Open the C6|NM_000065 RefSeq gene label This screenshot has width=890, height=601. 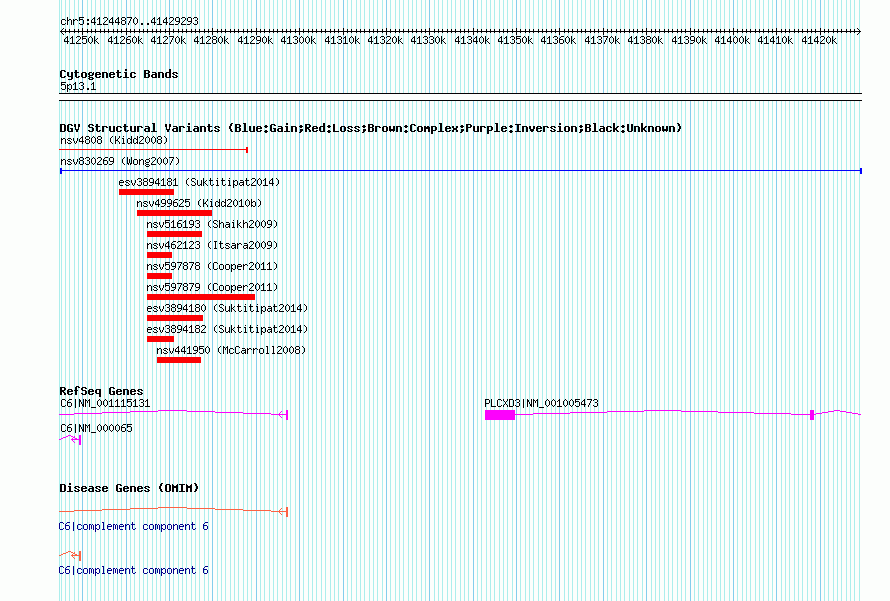tap(96, 428)
